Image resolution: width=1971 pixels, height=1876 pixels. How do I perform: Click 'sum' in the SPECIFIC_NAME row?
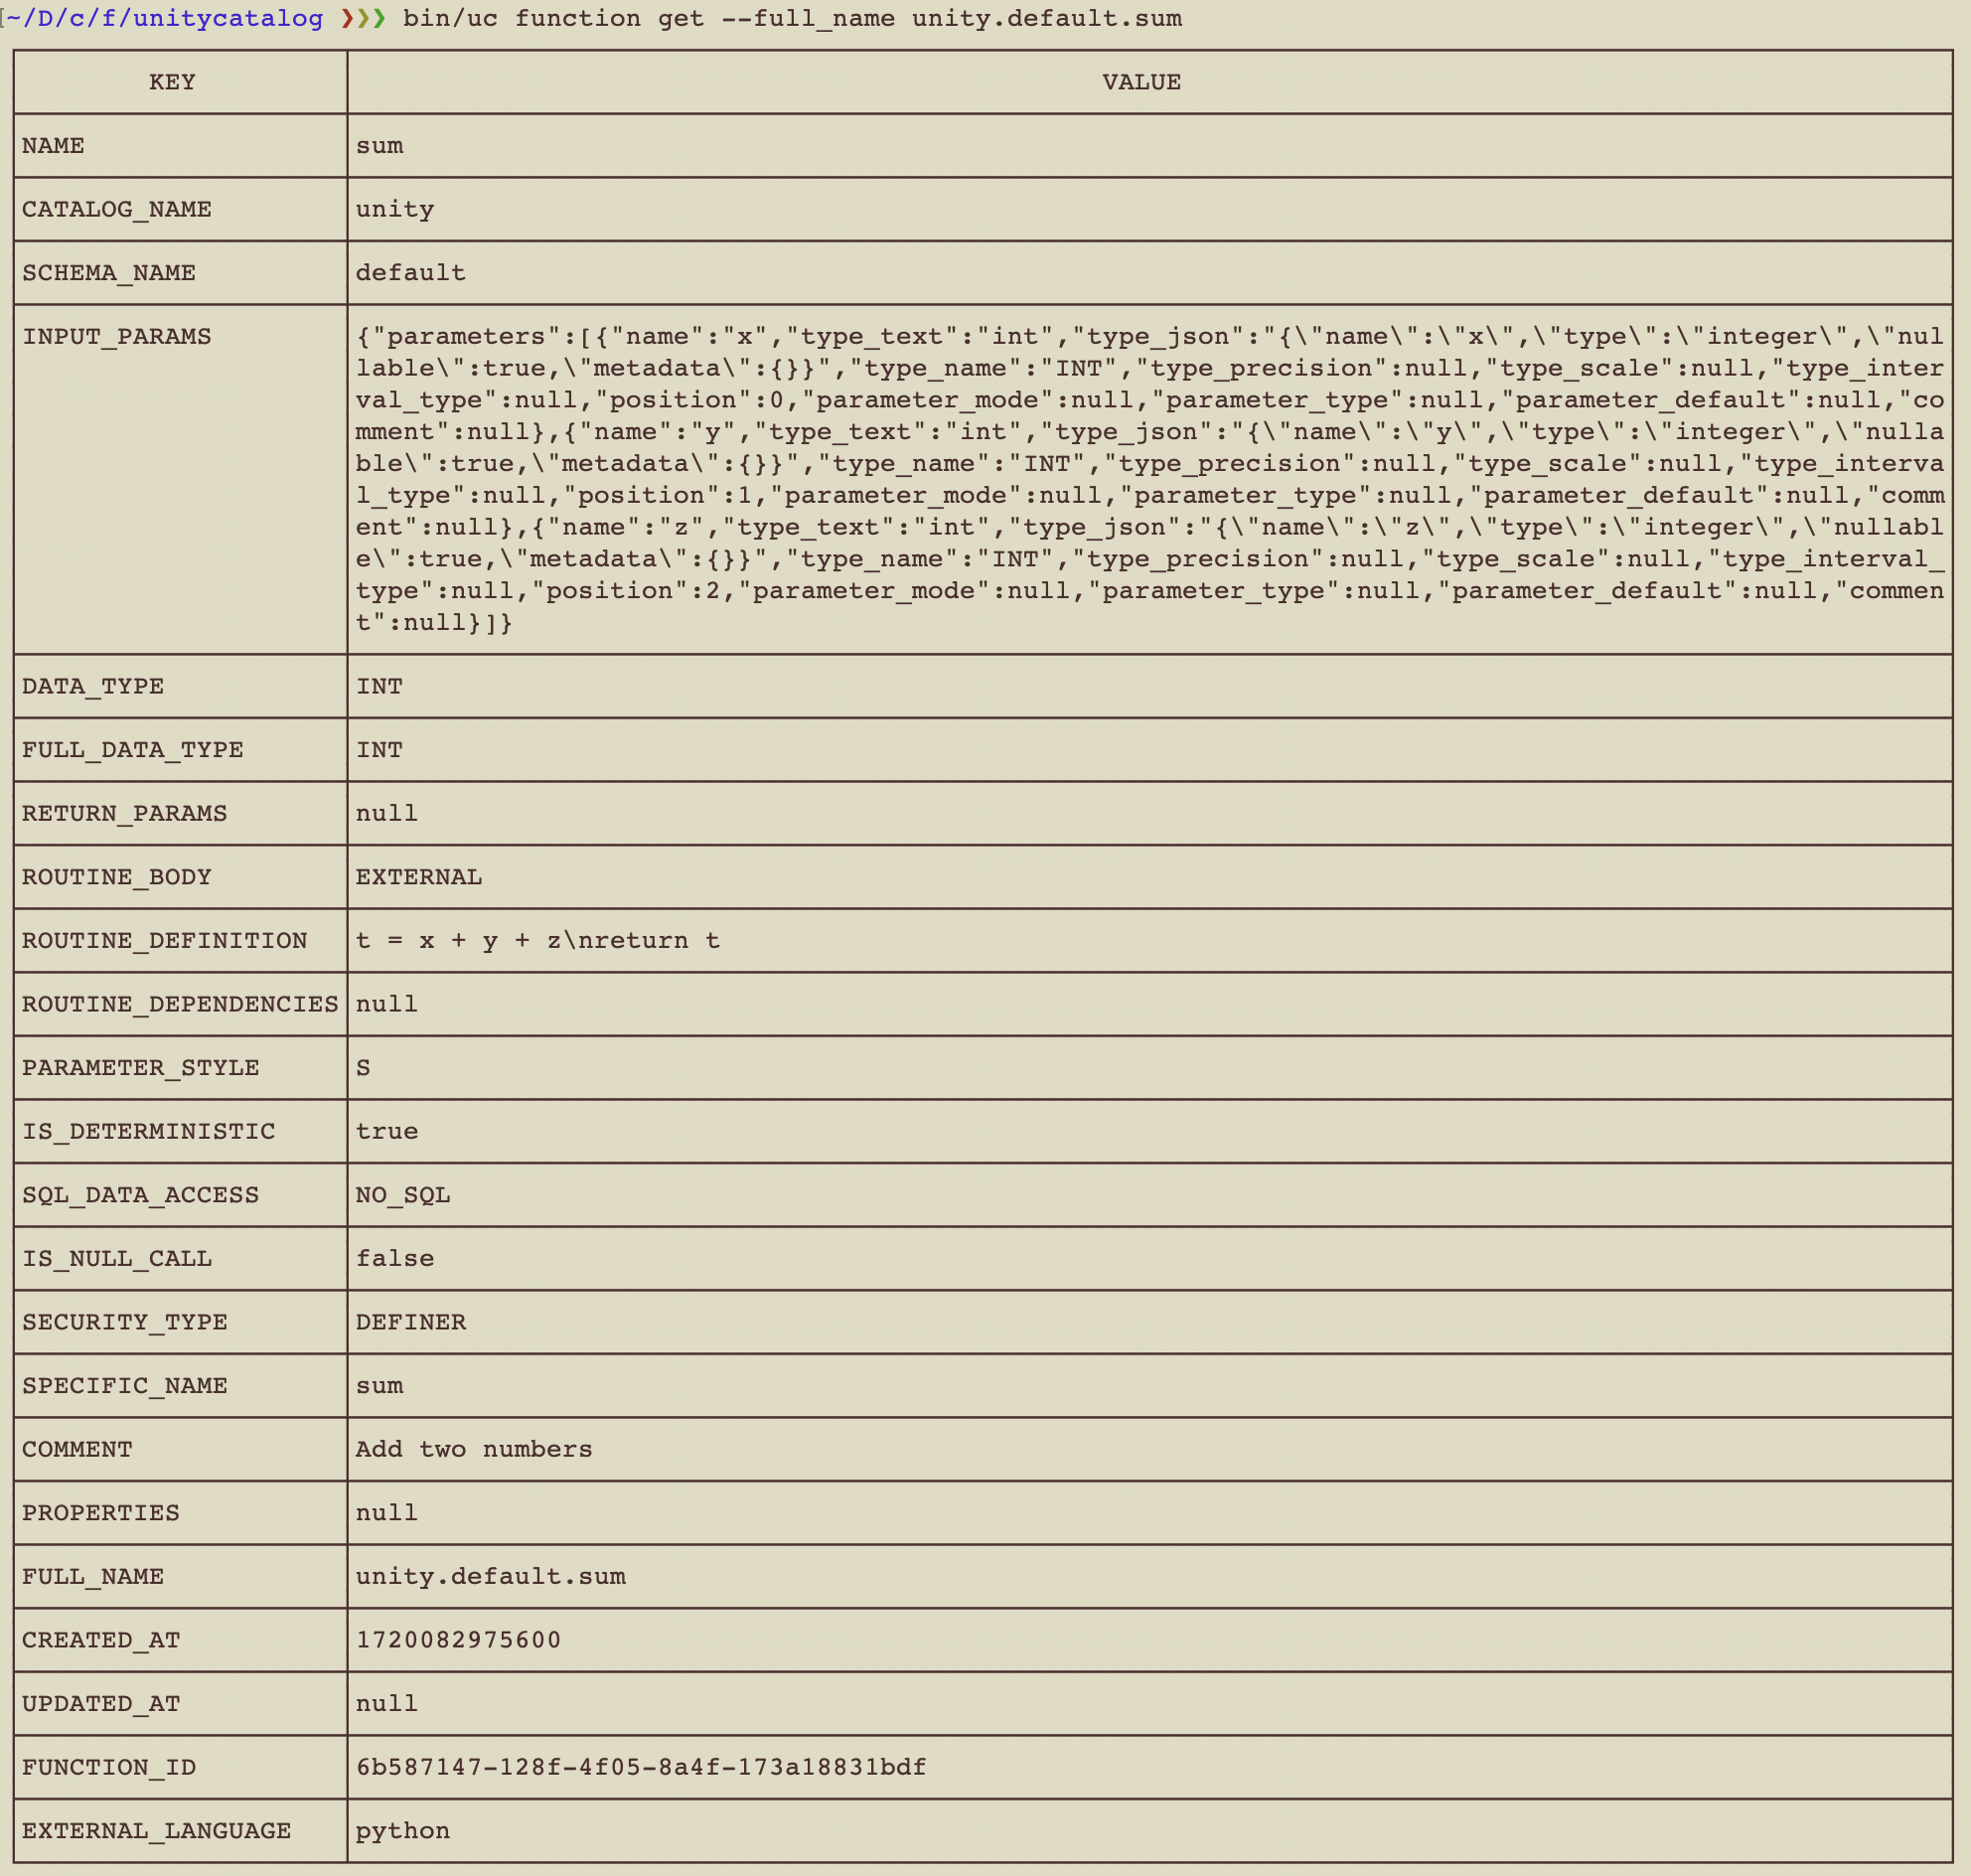pyautogui.click(x=380, y=1386)
